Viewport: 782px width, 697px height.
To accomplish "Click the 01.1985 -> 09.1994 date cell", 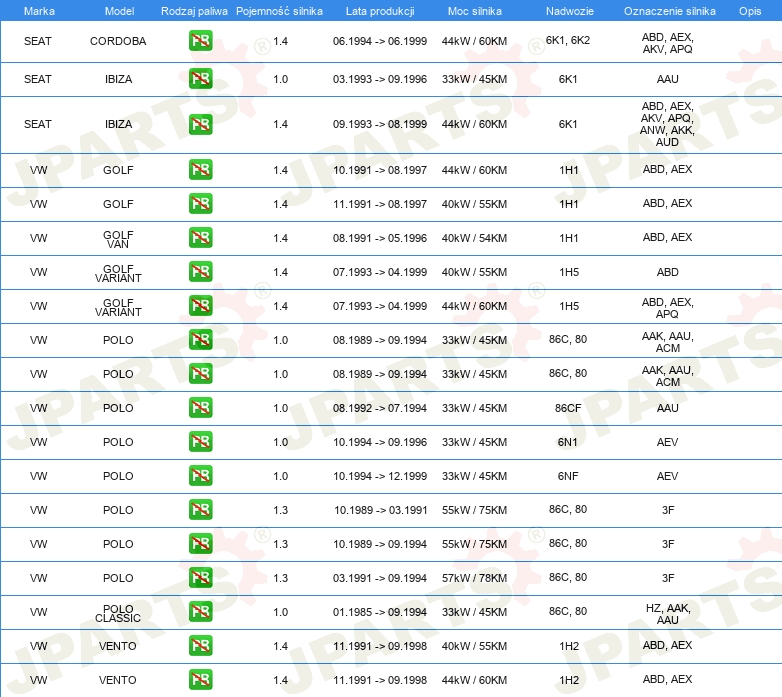I will (x=380, y=612).
